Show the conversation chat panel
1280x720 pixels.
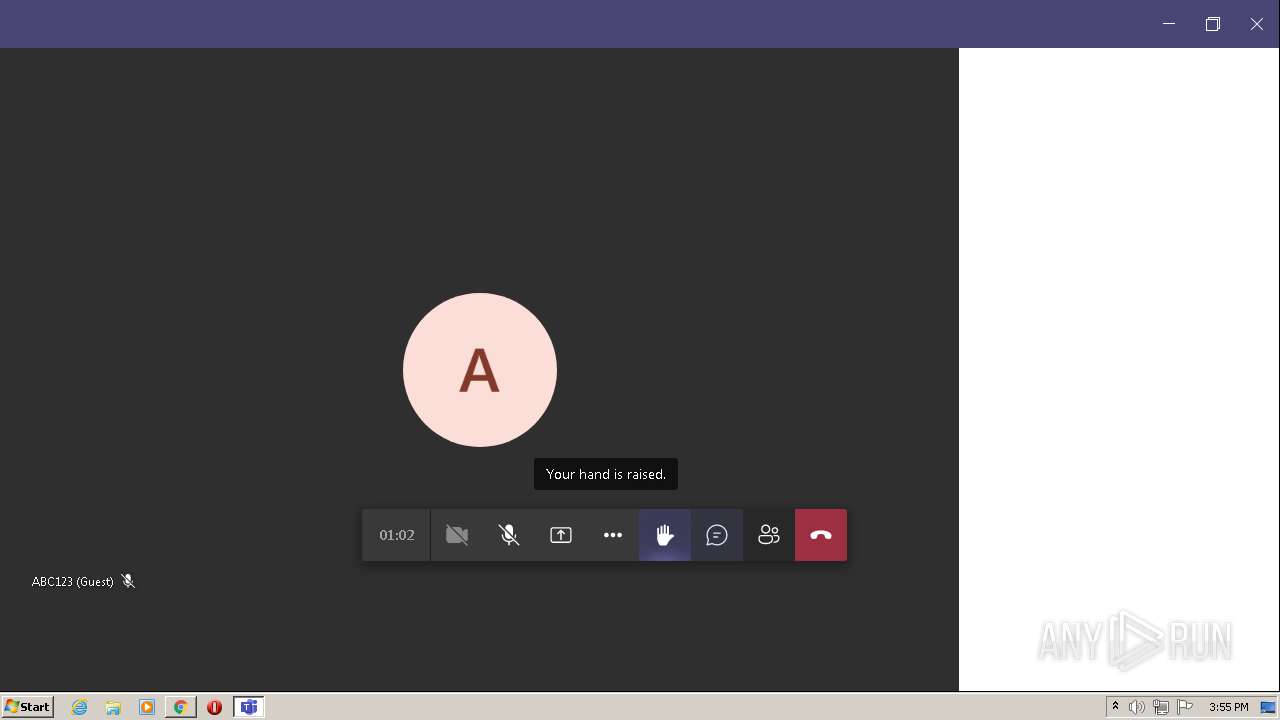pos(717,535)
